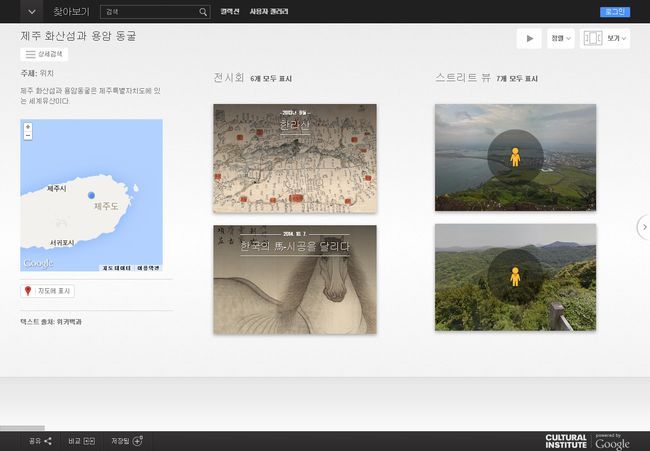Open the 정렬 sort dropdown
This screenshot has width=650, height=451.
pos(561,39)
